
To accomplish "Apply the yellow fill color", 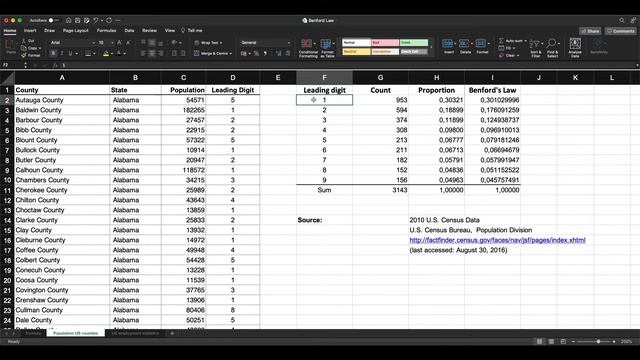I will coord(106,53).
